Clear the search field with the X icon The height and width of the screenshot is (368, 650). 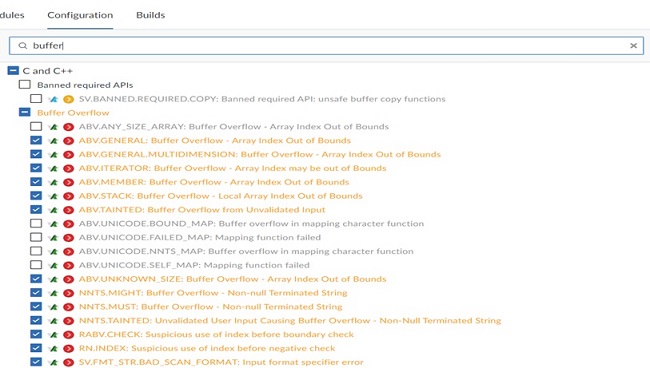[x=633, y=46]
